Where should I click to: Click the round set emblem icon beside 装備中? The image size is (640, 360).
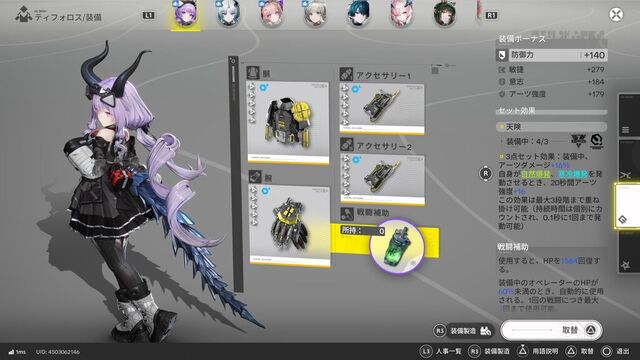point(597,141)
